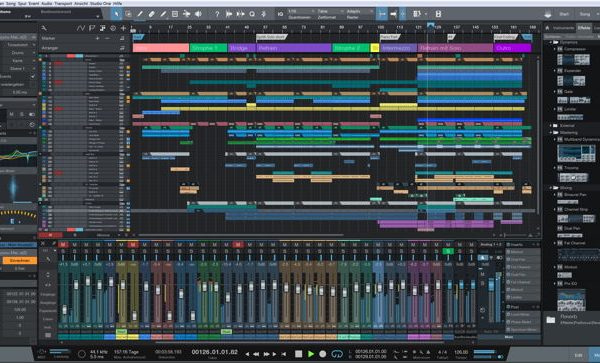Select the Bridge arranger section

coord(241,48)
